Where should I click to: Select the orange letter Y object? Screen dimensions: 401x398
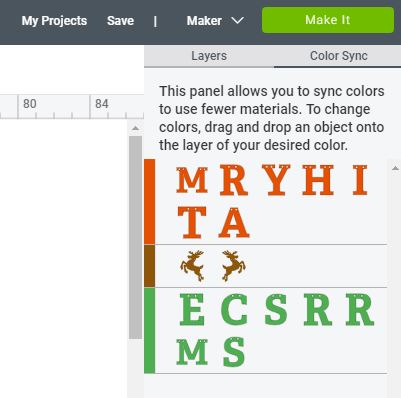pos(276,180)
